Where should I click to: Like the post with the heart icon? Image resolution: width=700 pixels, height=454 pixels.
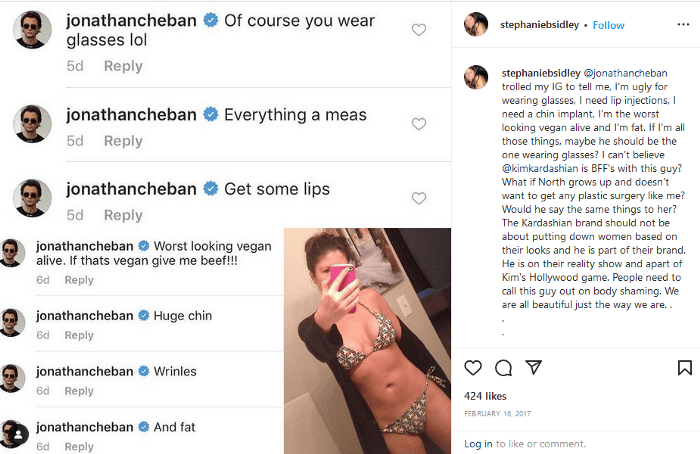[474, 369]
